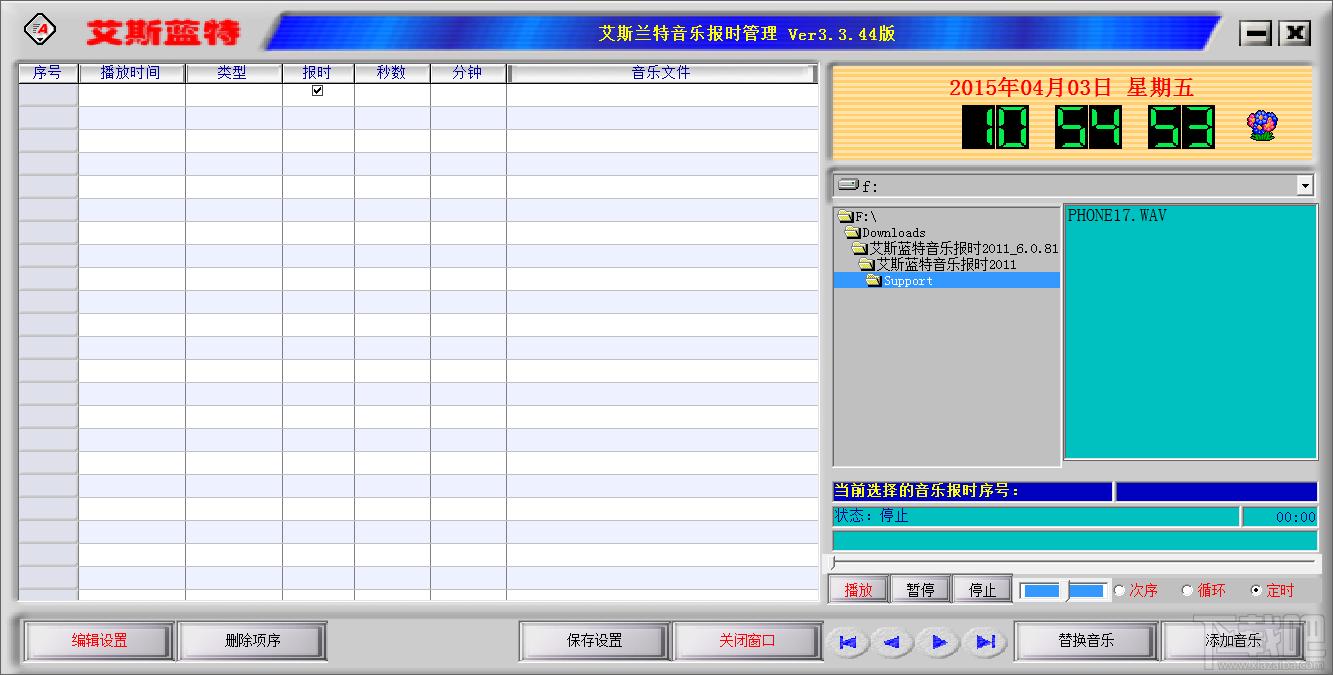Click the flower icon beside the clock
Screen dimensions: 1333x675
coord(1262,126)
